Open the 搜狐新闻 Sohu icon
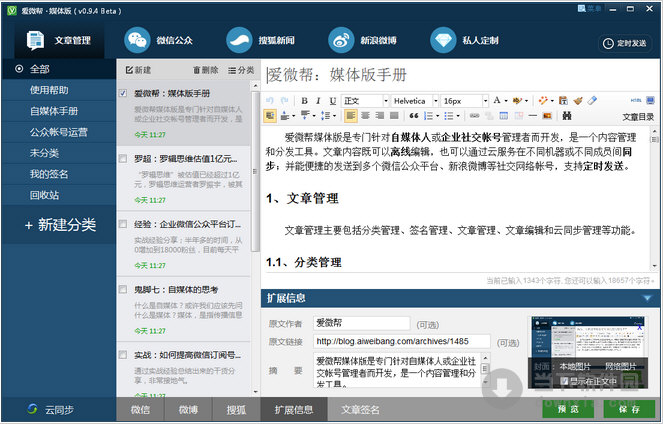The height and width of the screenshot is (427, 663). 239,41
